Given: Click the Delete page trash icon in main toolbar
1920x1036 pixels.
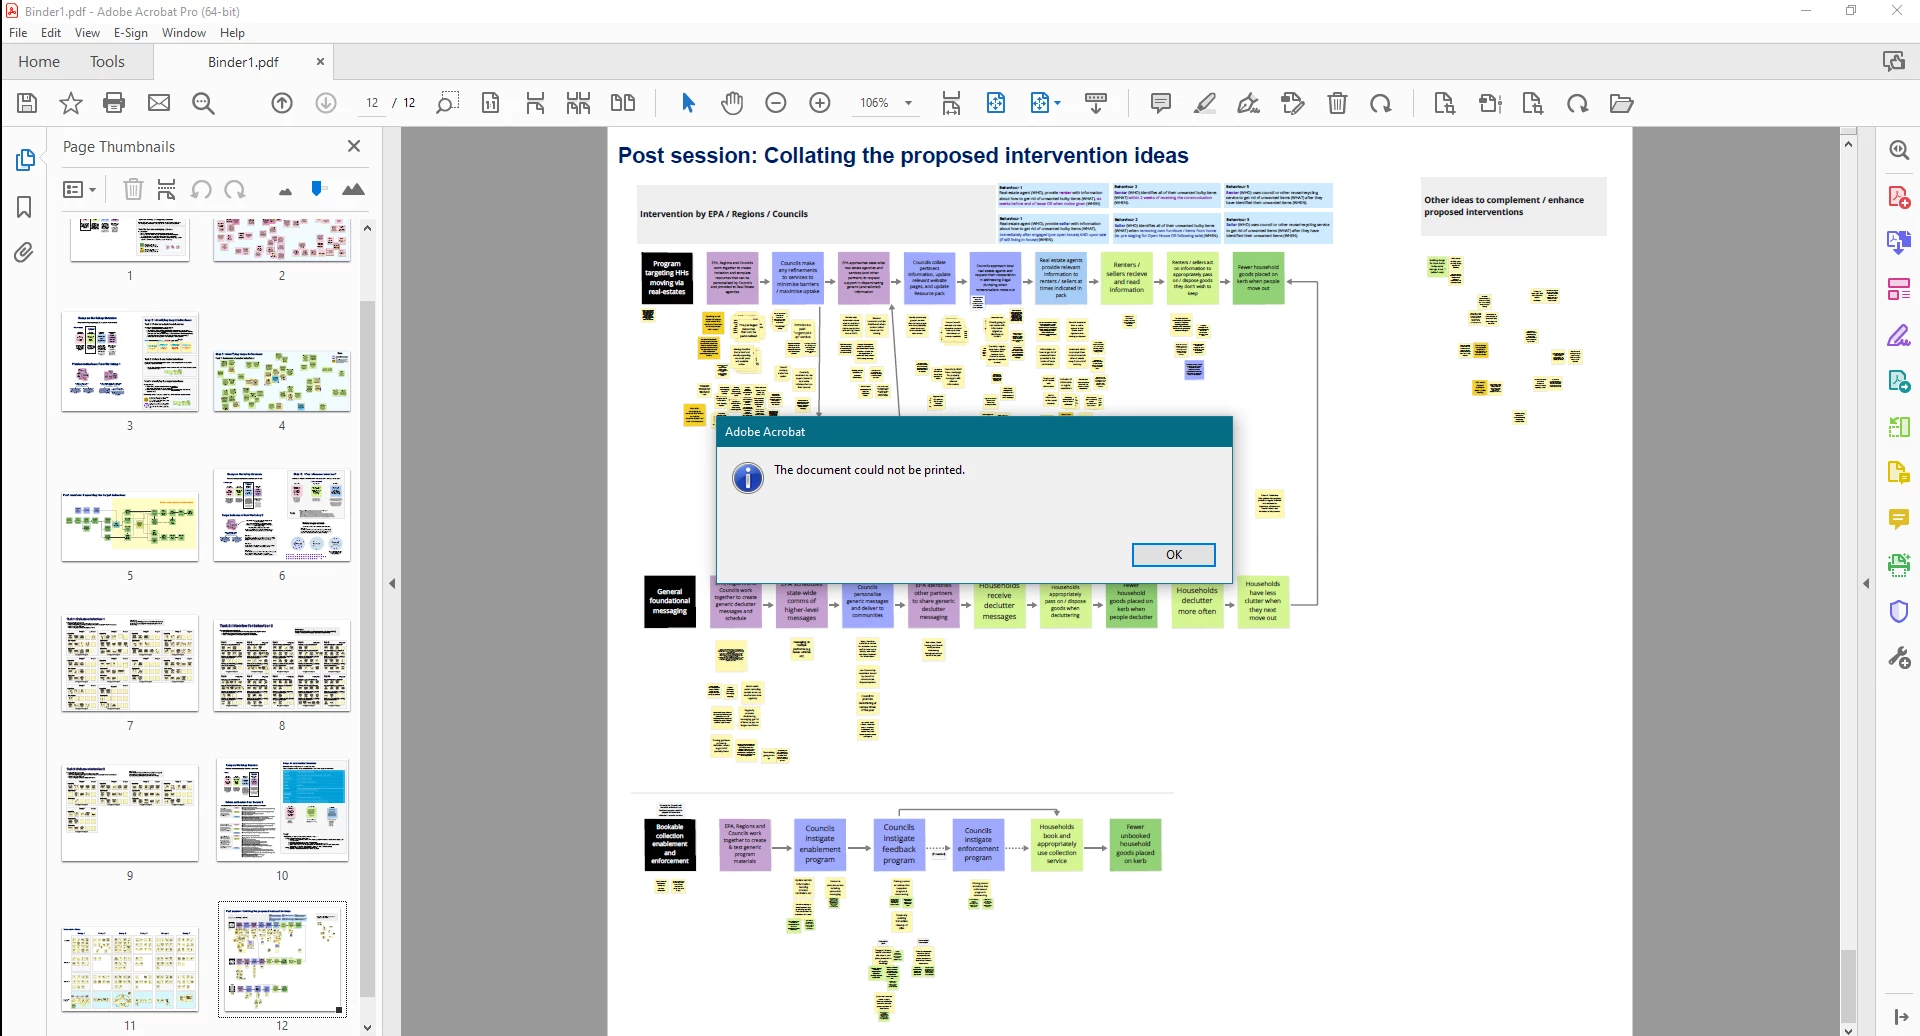Looking at the screenshot, I should click(1337, 103).
